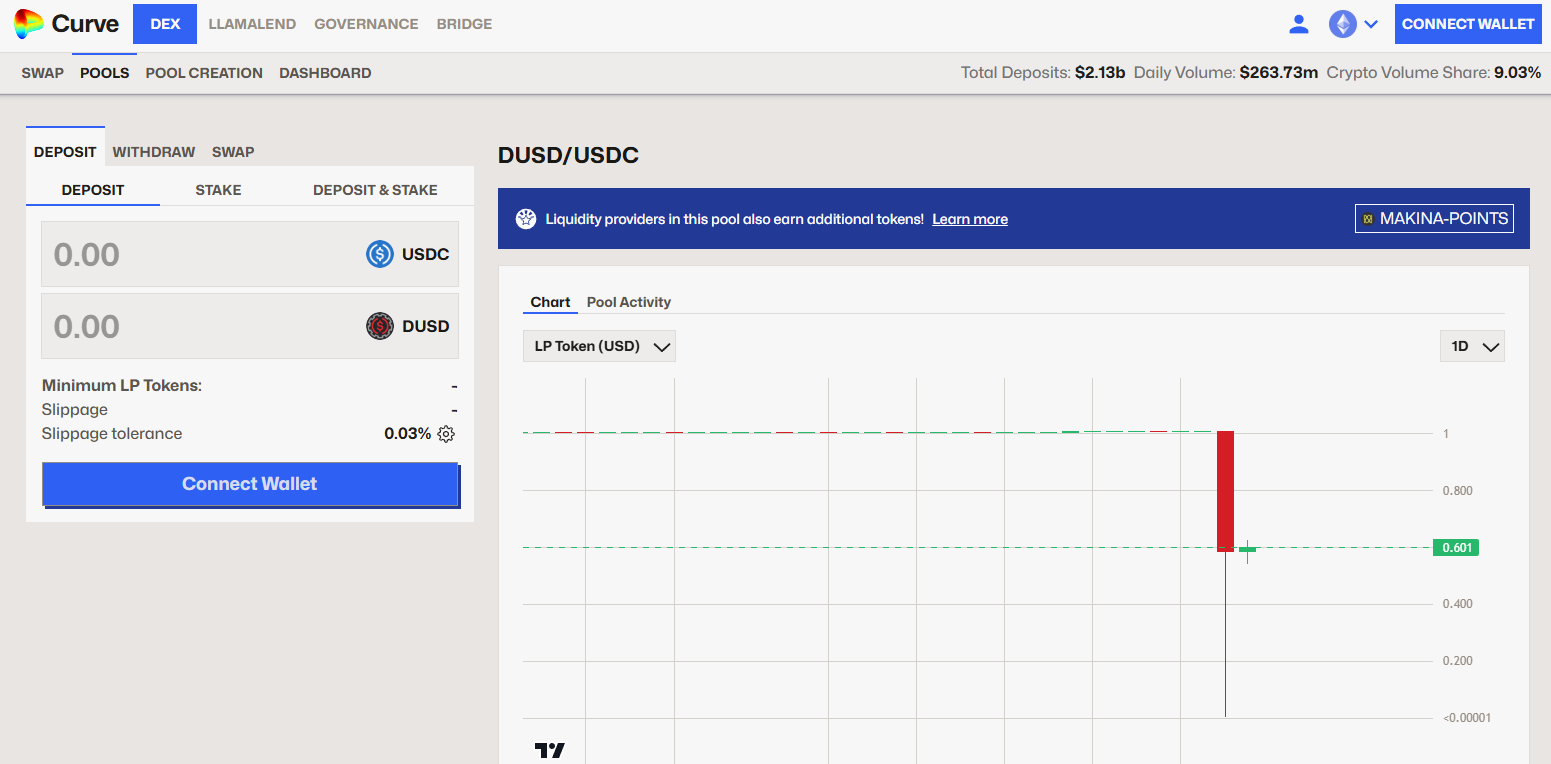Click the MAKINA-POINTS badge
This screenshot has height=764, width=1551.
pyautogui.click(x=1434, y=218)
